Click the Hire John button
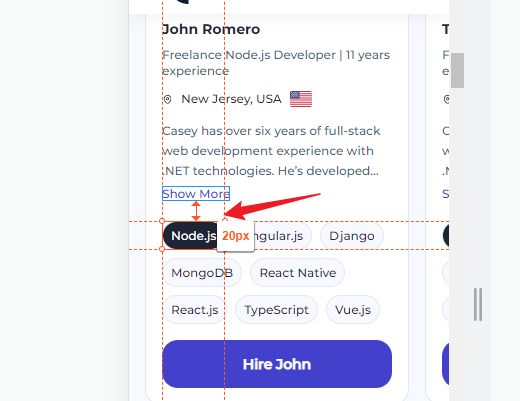 pos(277,364)
